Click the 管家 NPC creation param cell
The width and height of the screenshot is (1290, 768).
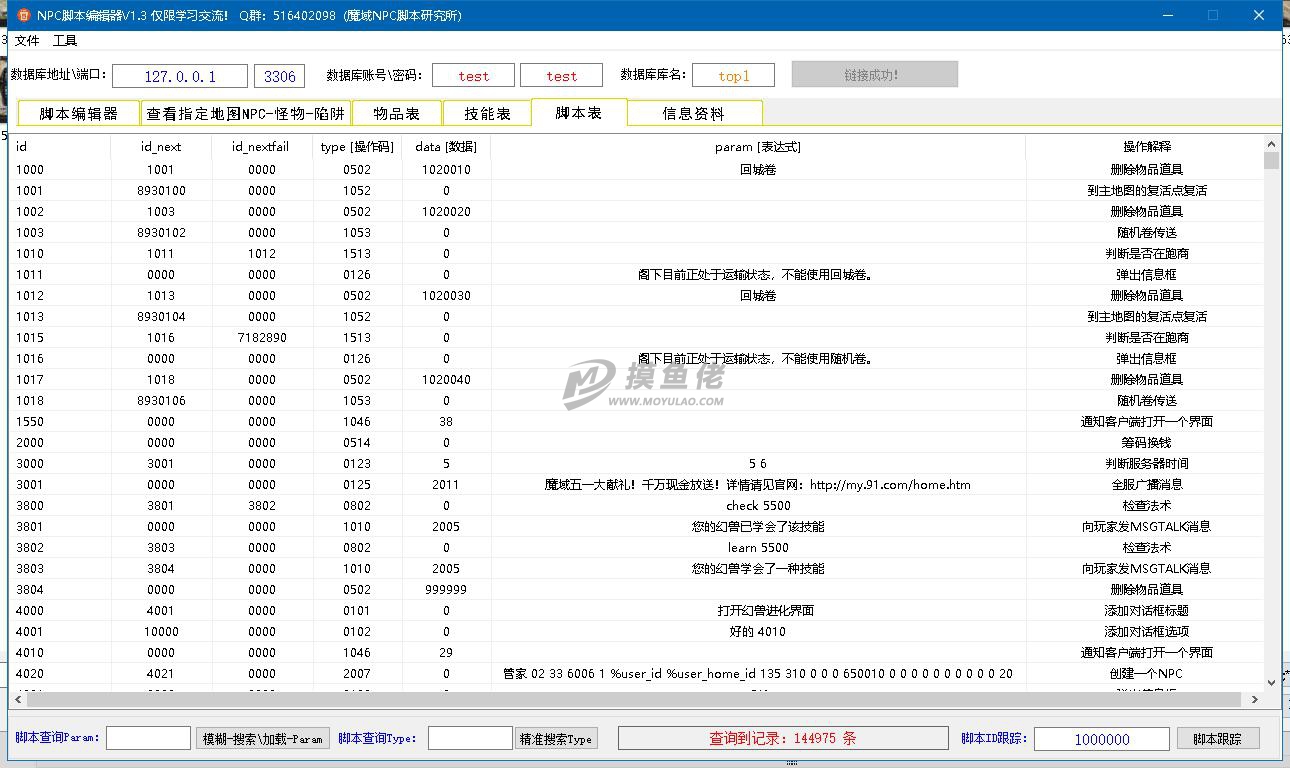[758, 674]
